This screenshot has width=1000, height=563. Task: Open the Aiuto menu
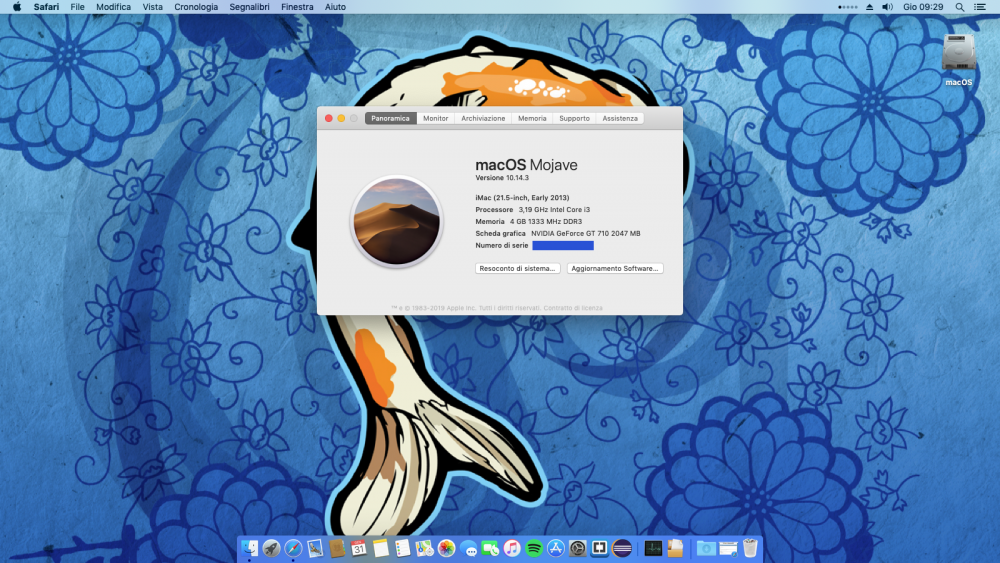click(x=335, y=7)
